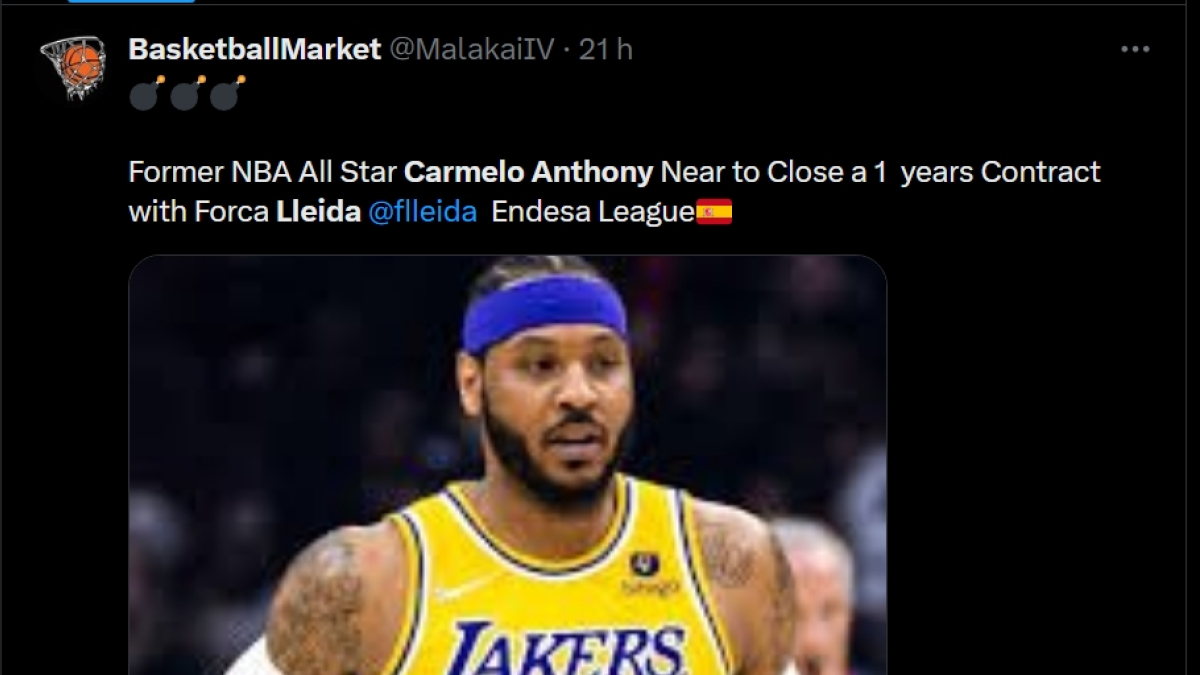Click the Spain flag emoji after Endesa League

pos(714,211)
